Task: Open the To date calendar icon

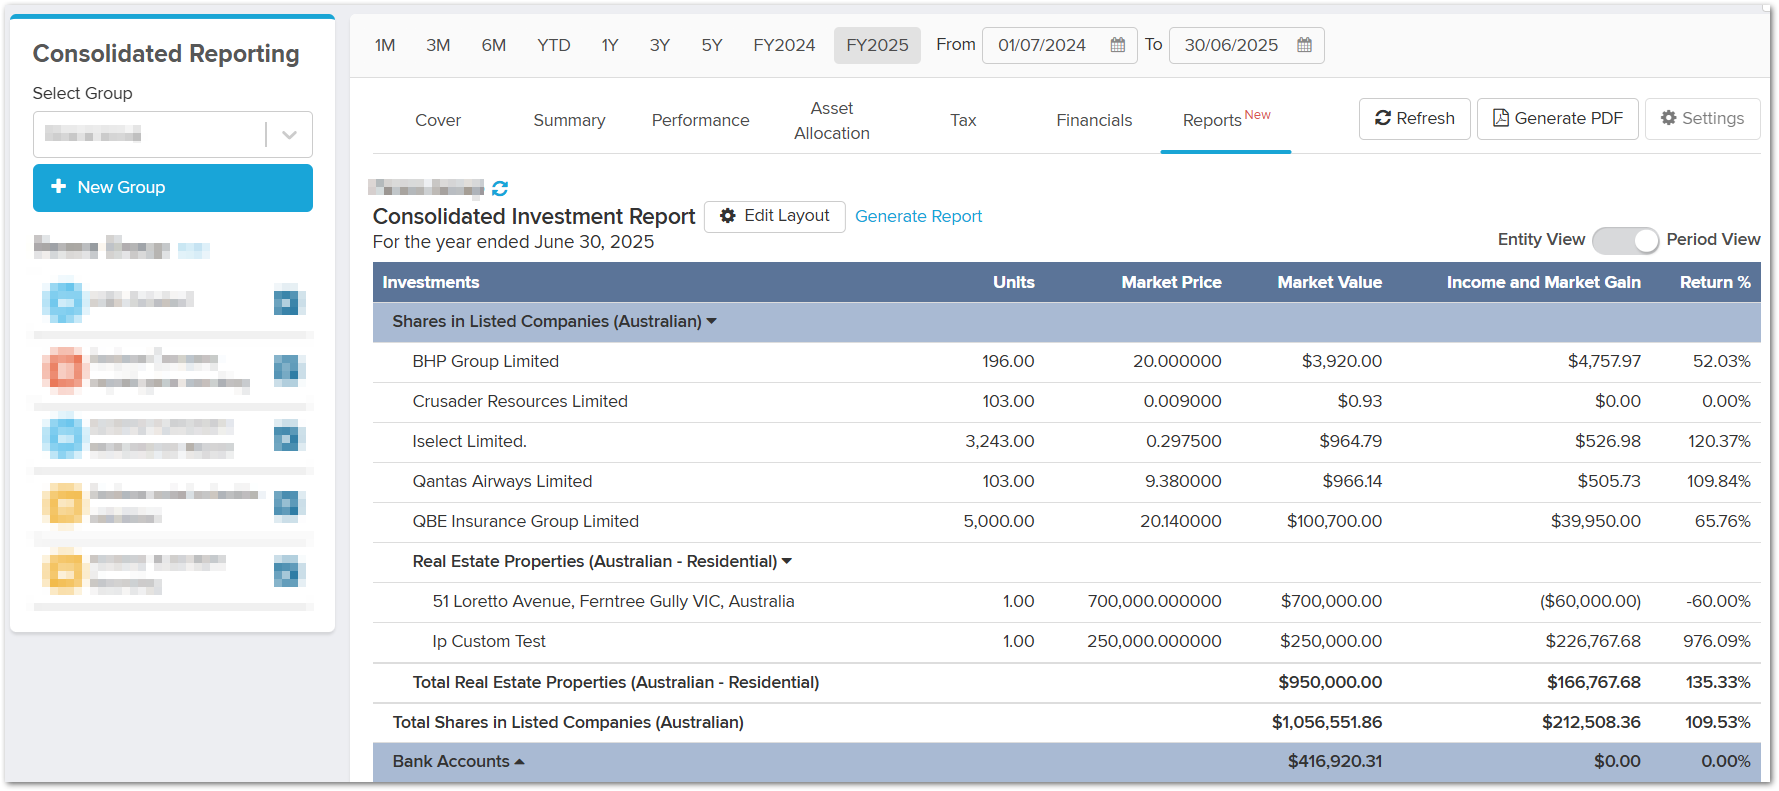Action: [x=1304, y=45]
